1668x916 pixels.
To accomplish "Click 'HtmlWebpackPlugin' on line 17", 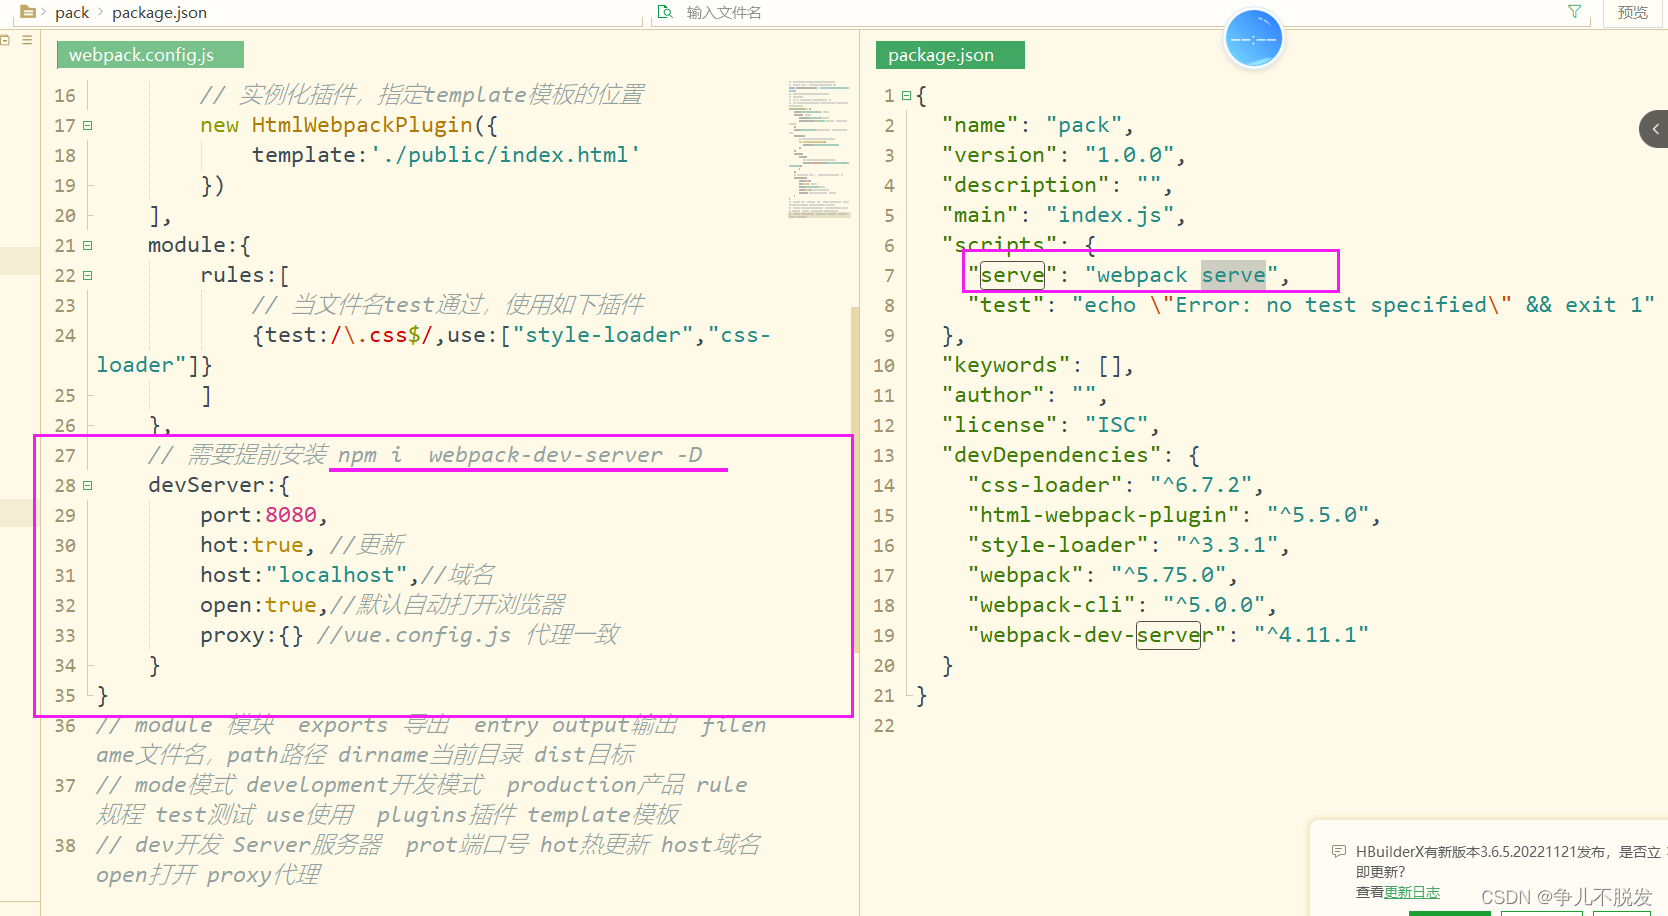I will (362, 125).
